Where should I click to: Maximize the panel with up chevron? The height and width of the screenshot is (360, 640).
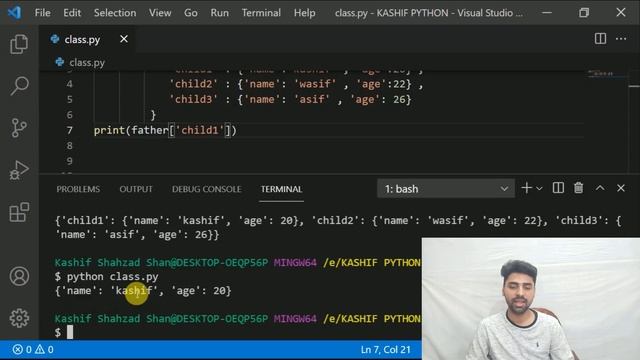(600, 188)
